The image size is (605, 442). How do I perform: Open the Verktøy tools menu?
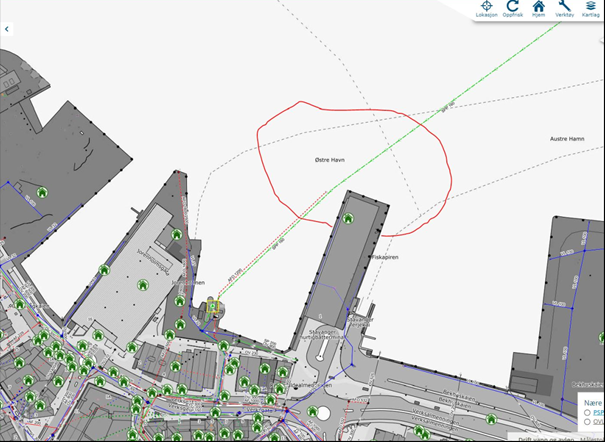coord(564,7)
